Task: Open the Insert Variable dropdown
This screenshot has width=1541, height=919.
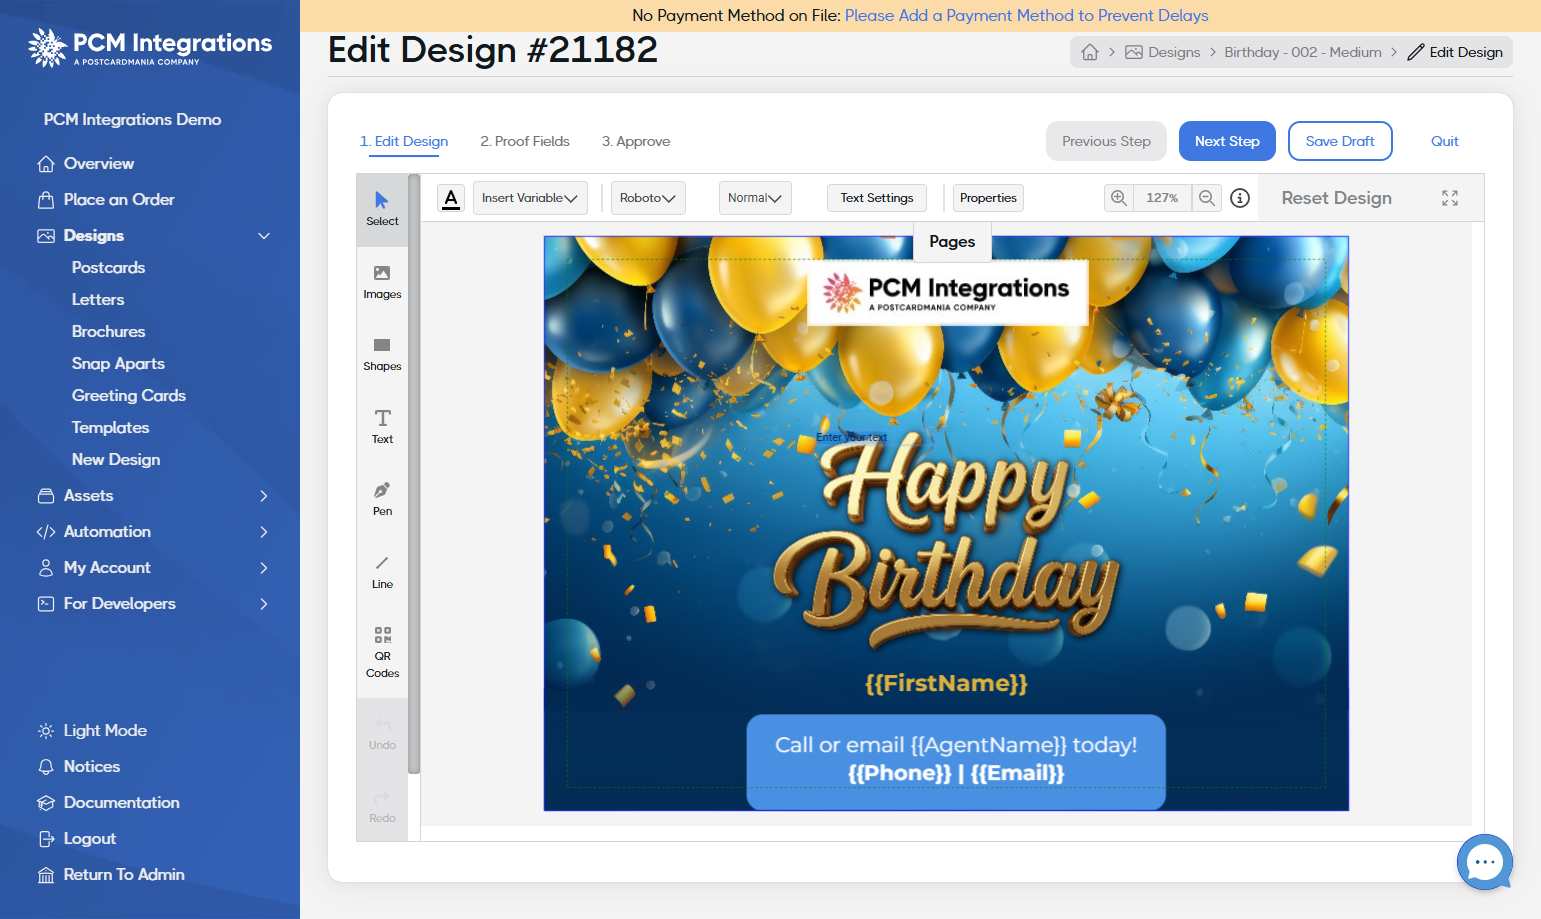Action: pos(530,198)
